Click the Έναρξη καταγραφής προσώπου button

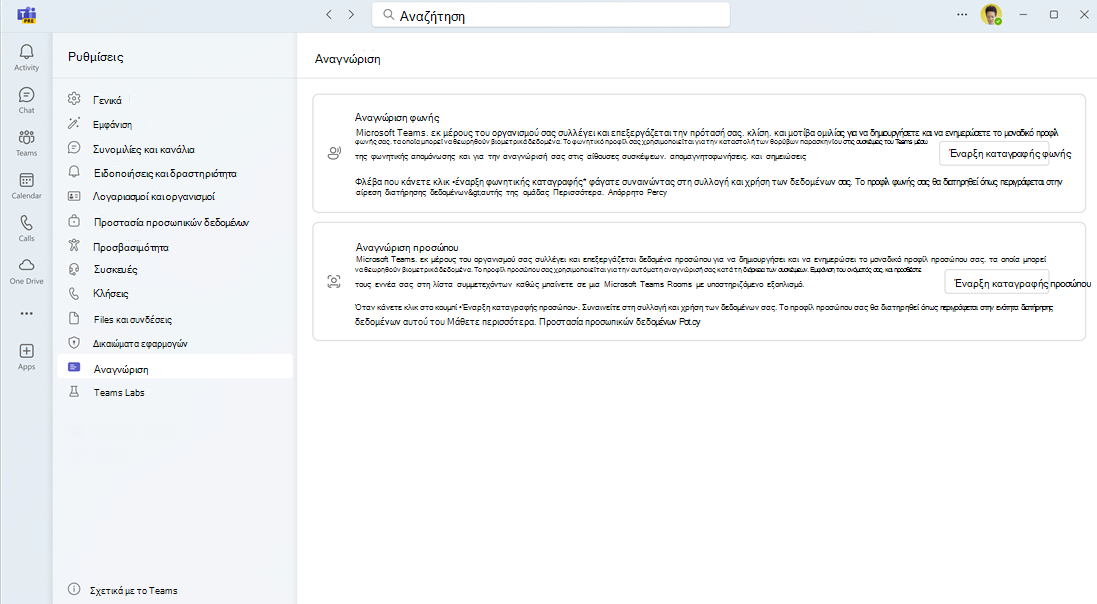click(1018, 283)
